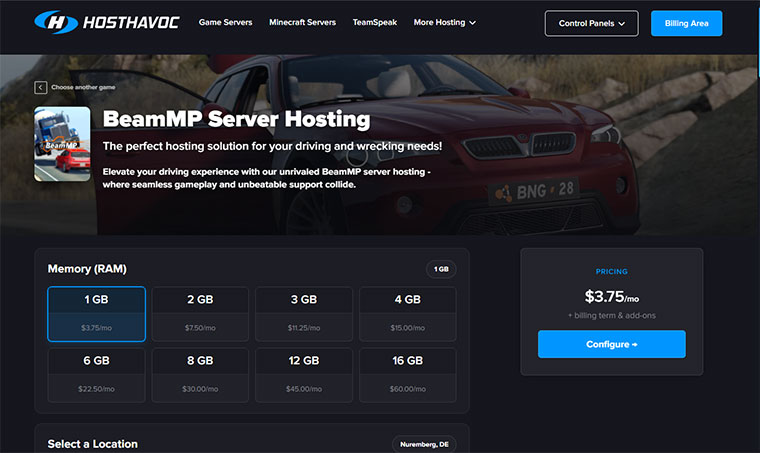The image size is (760, 453).
Task: Go to Minecraft Servers page
Action: click(x=302, y=22)
